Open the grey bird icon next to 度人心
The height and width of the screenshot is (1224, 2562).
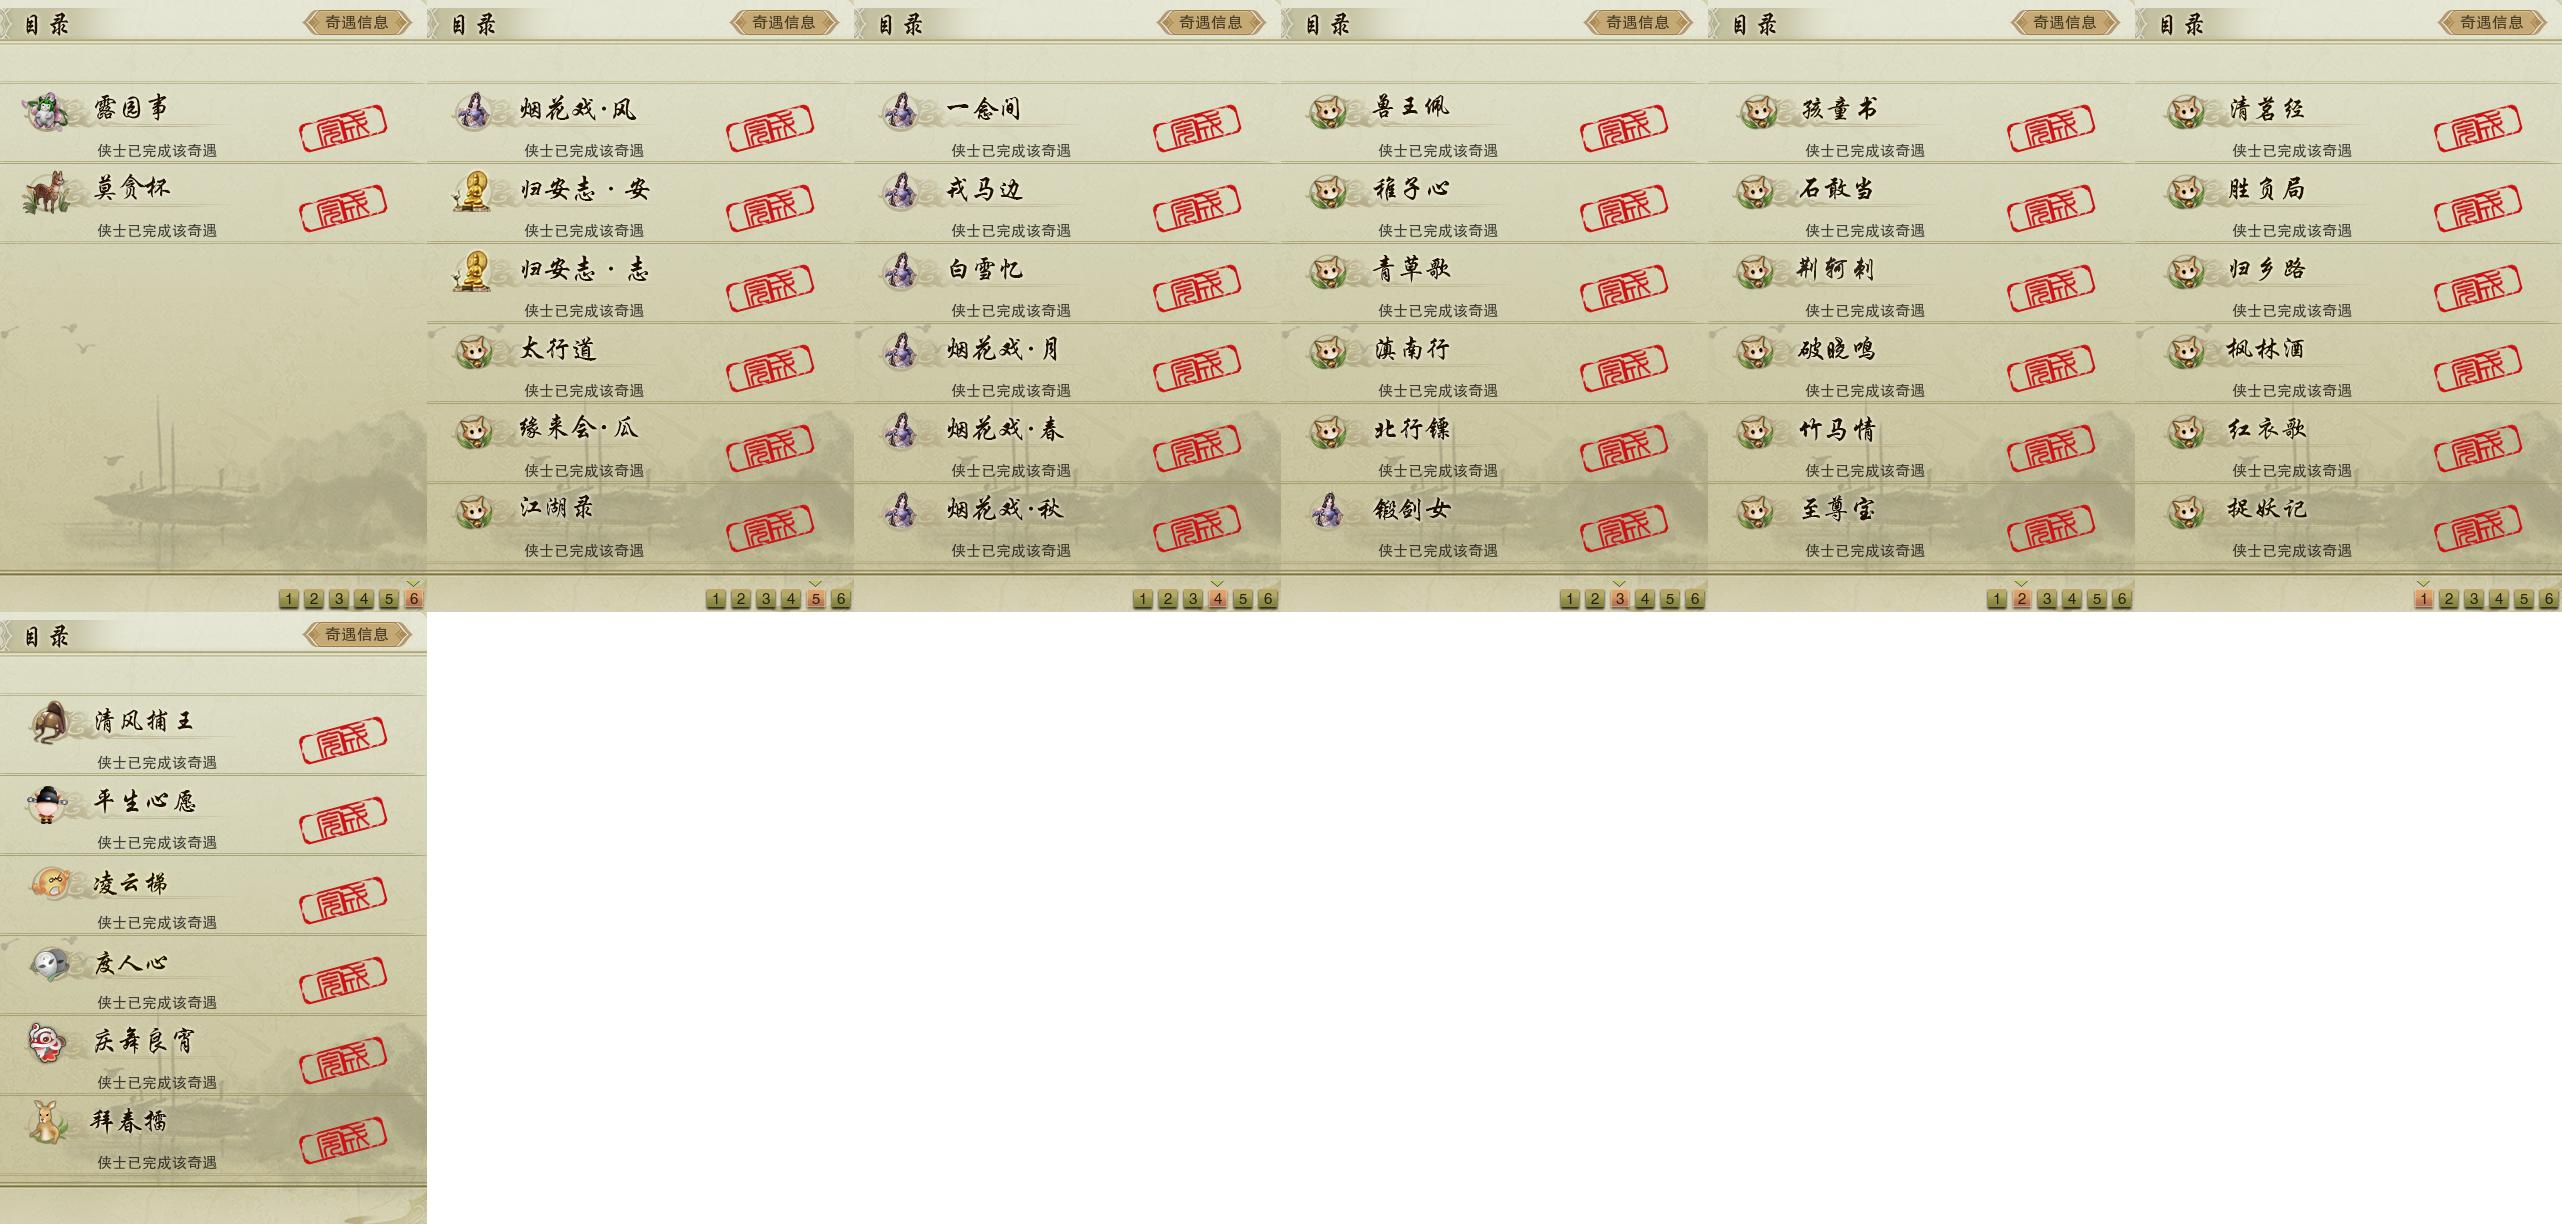tap(49, 964)
